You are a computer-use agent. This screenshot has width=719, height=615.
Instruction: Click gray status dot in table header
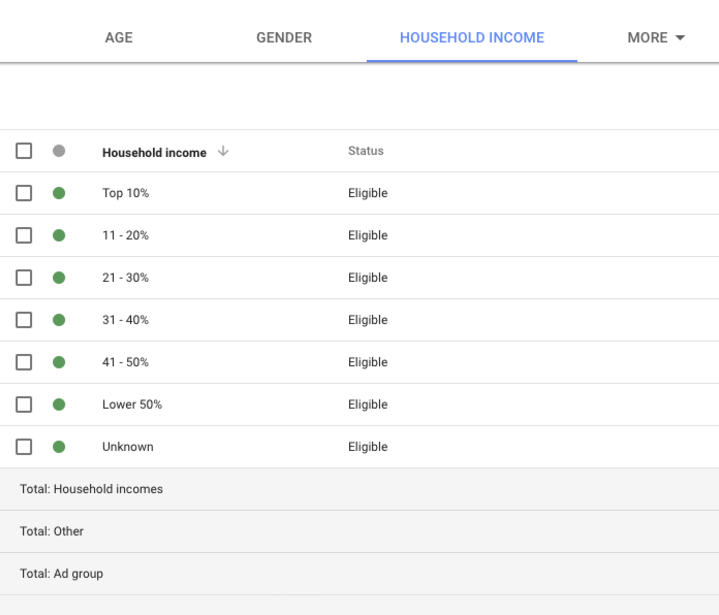coord(59,151)
